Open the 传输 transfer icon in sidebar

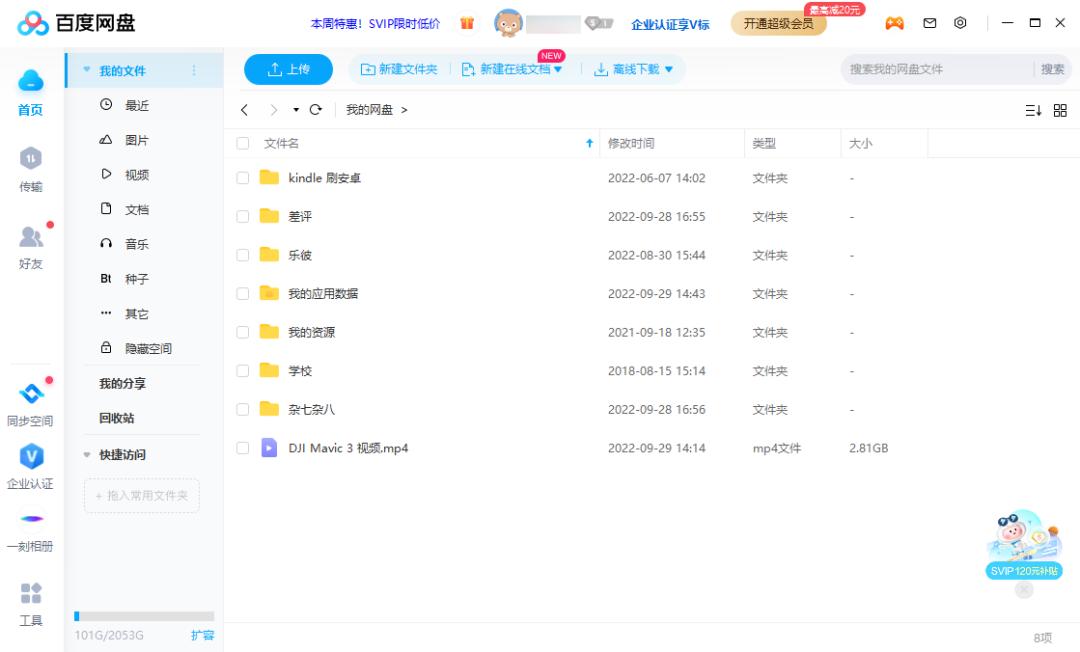31,160
